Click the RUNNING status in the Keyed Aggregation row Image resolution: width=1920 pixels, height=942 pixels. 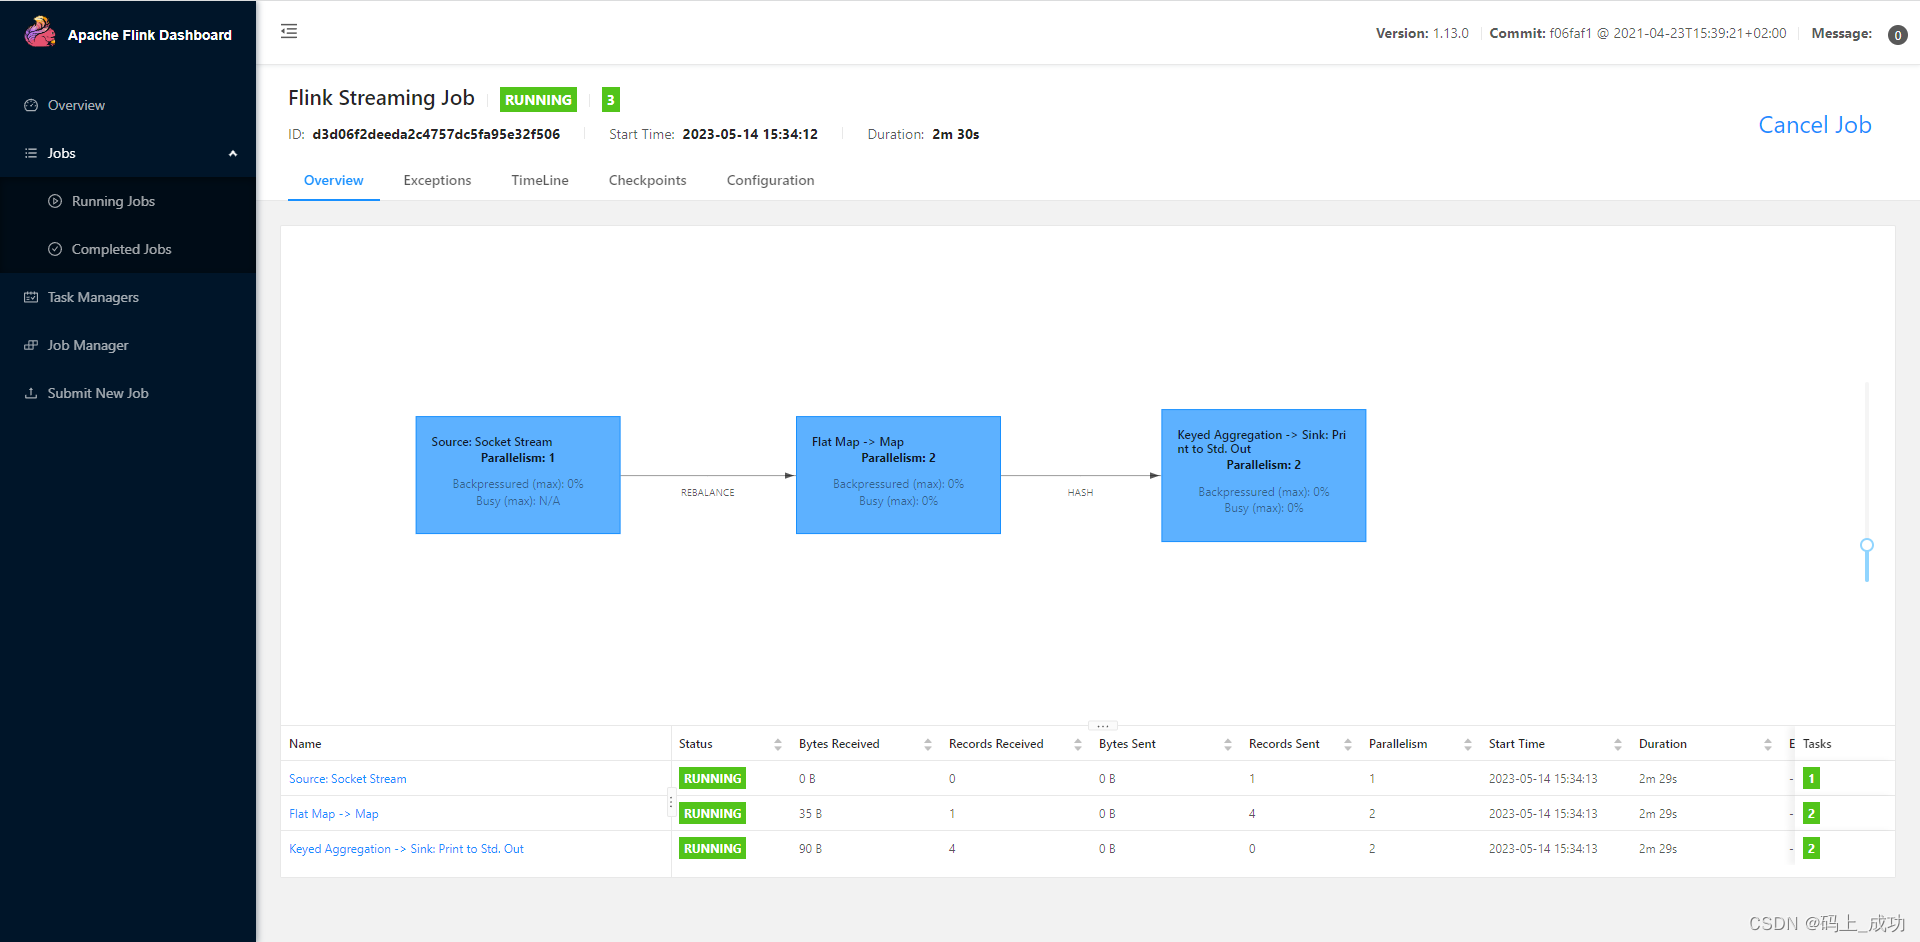point(712,848)
